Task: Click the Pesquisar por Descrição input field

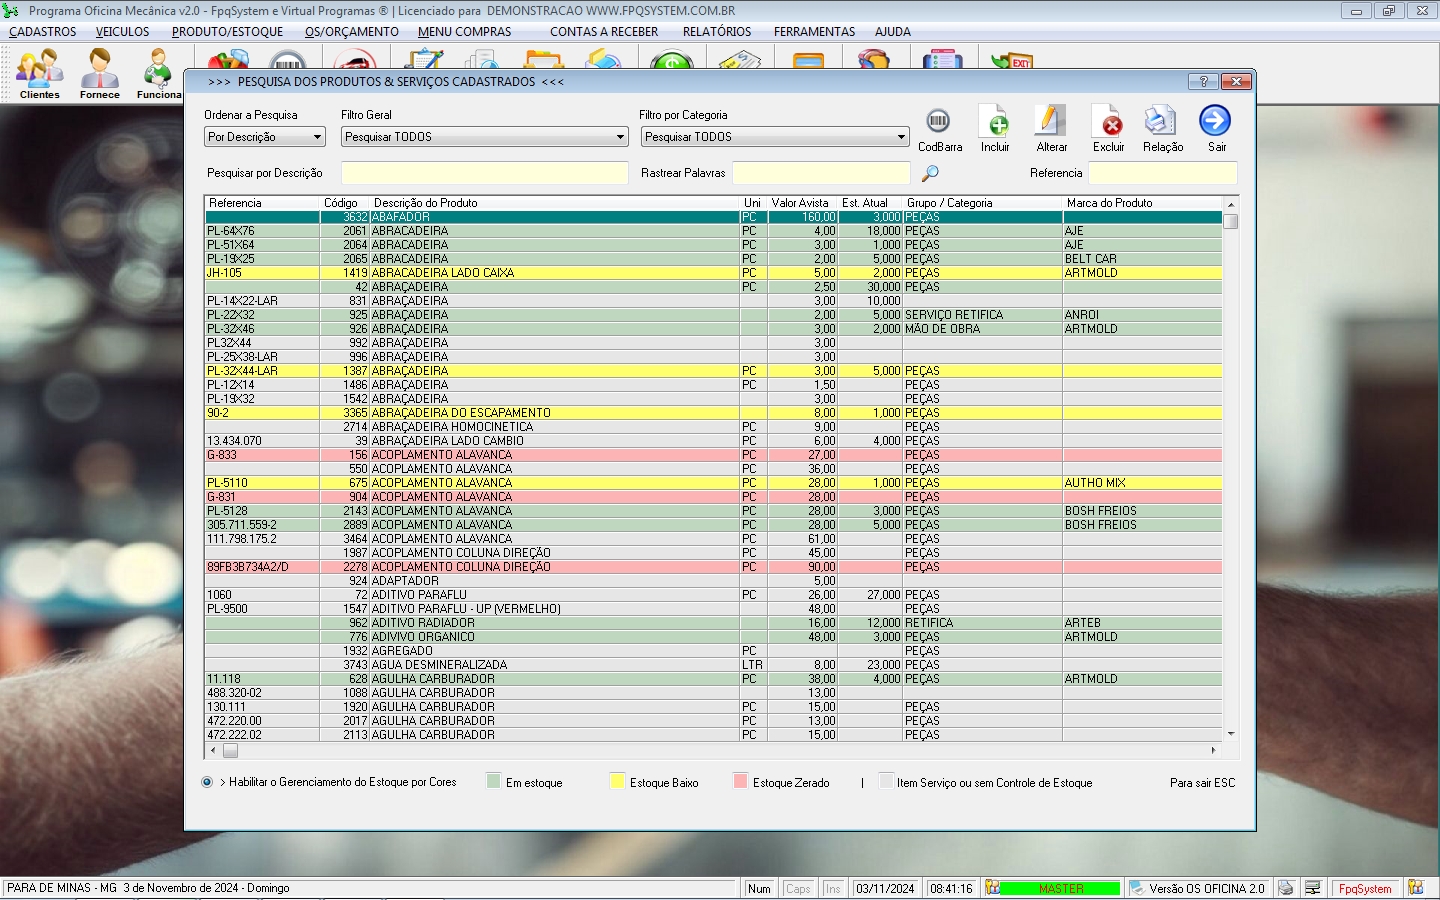Action: tap(484, 173)
